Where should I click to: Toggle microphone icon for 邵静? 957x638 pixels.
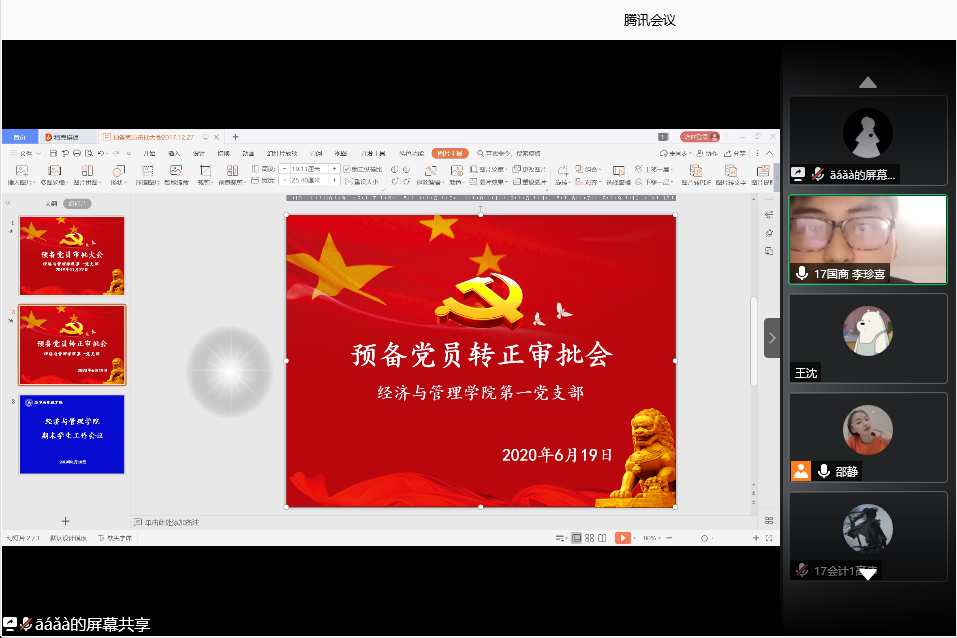tap(823, 471)
